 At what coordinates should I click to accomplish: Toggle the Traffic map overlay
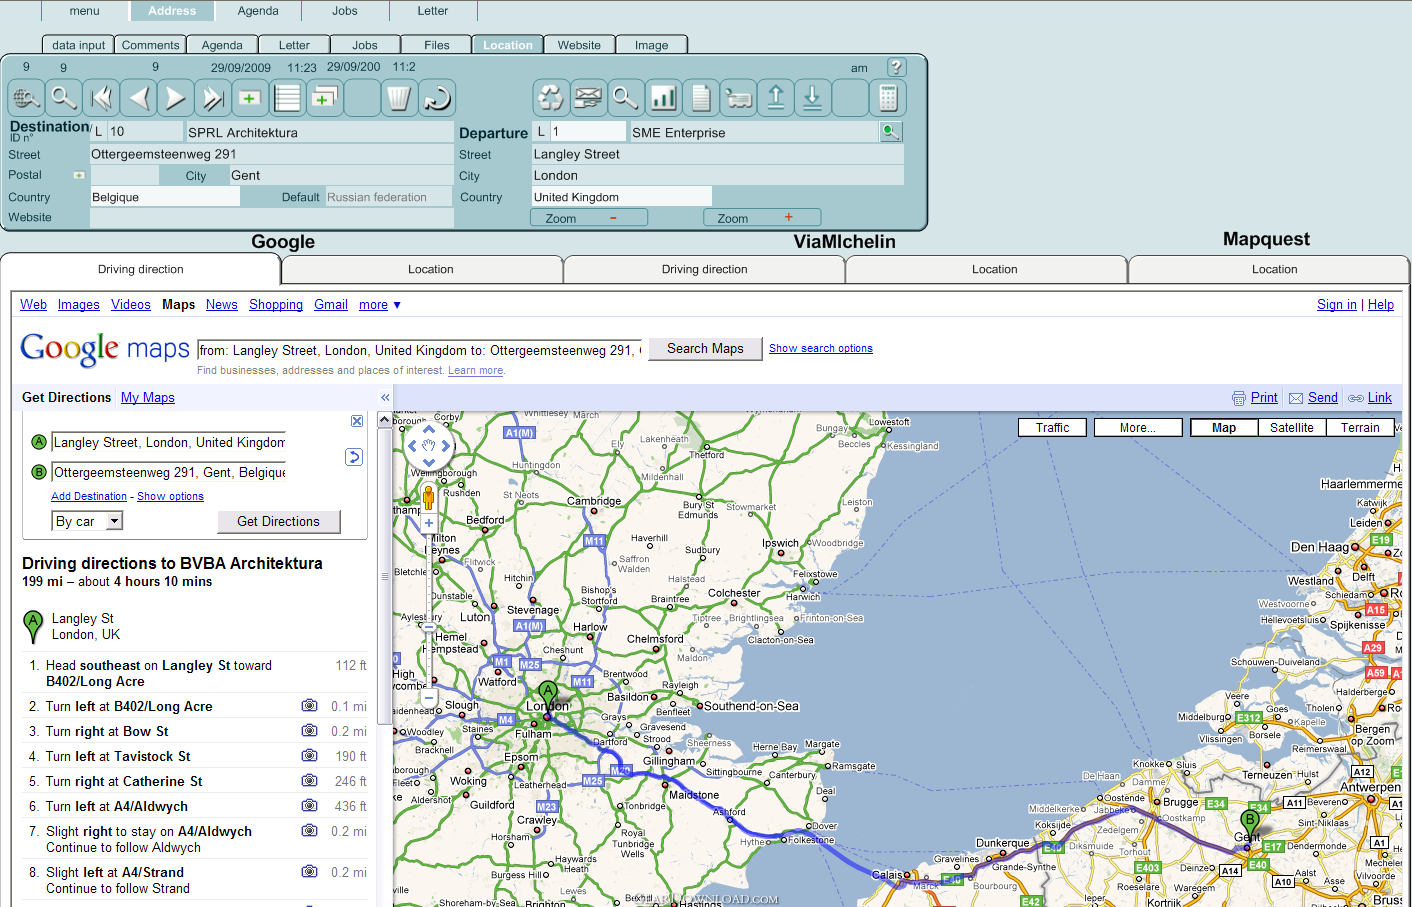point(1052,428)
